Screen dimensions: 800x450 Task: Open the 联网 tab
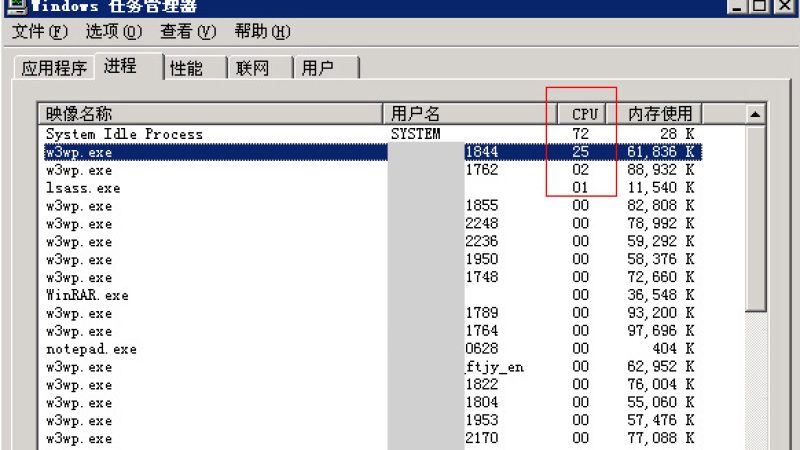tap(260, 68)
